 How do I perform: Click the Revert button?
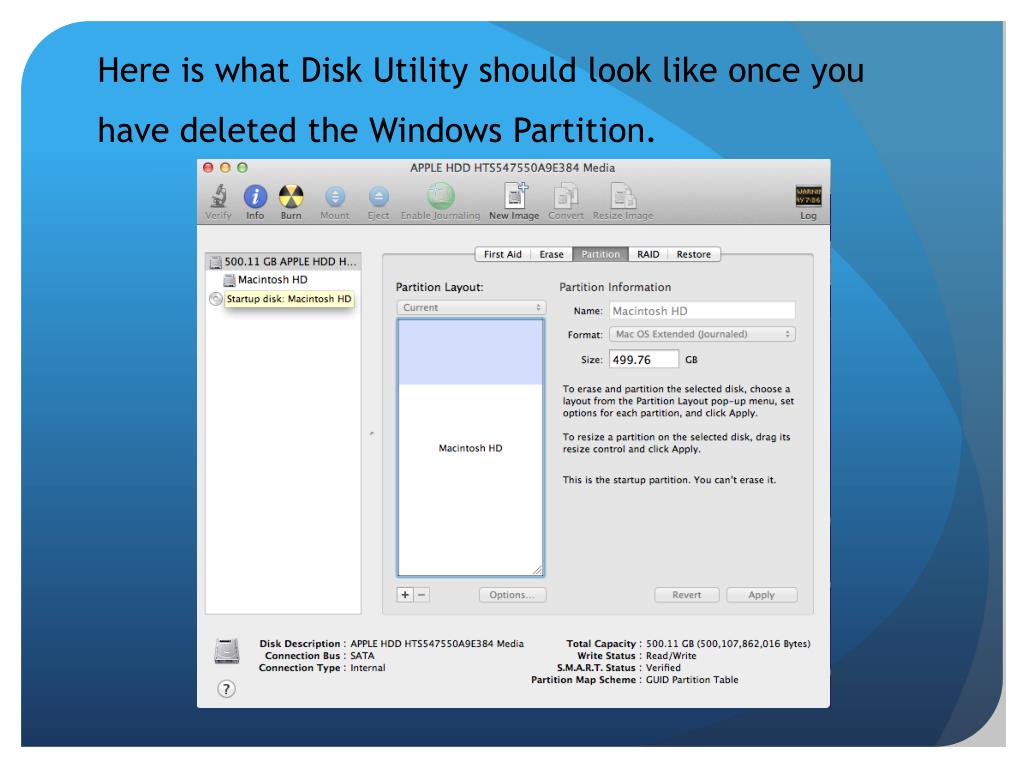(x=686, y=595)
